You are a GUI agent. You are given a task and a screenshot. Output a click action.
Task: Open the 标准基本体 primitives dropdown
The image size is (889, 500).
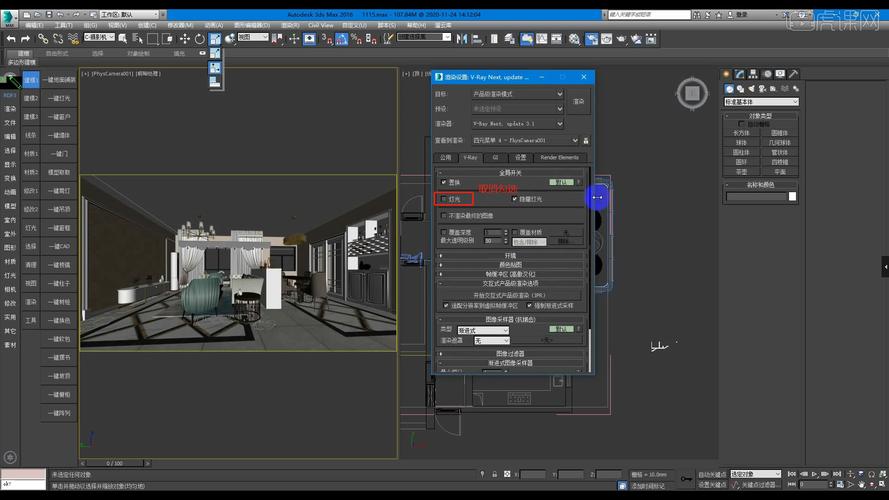coord(761,102)
